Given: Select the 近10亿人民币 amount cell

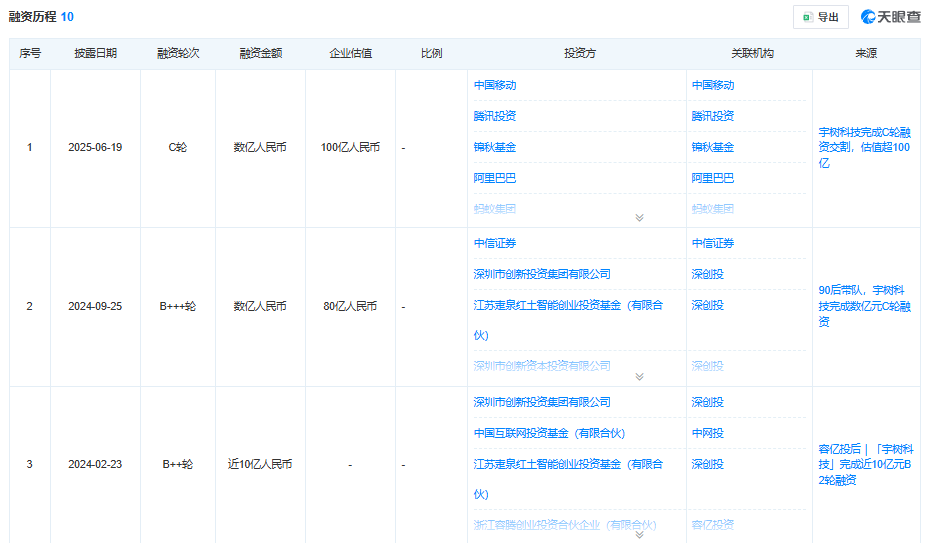Looking at the screenshot, I should (x=260, y=465).
